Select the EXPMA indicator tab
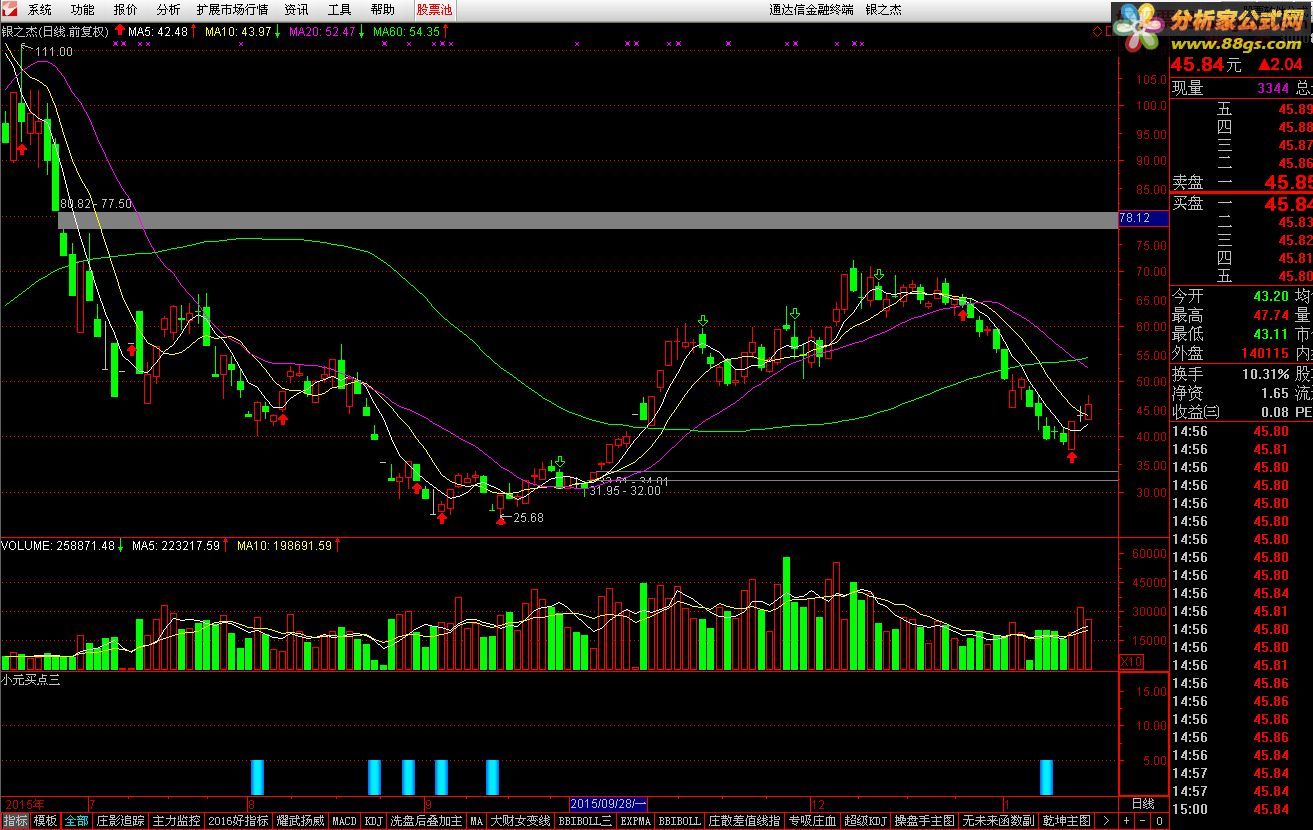Image resolution: width=1313 pixels, height=830 pixels. 635,821
